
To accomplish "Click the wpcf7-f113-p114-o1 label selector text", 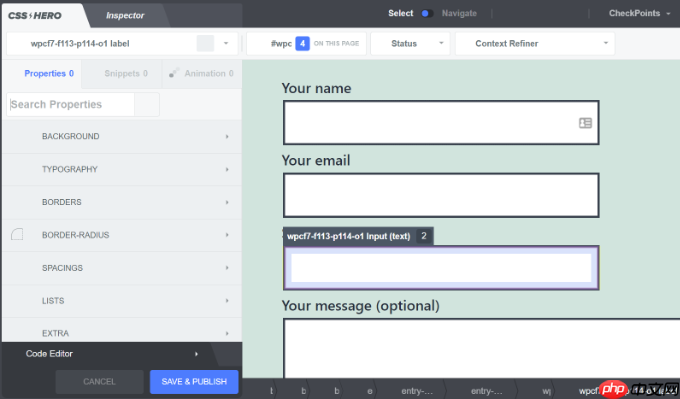I will coord(80,43).
